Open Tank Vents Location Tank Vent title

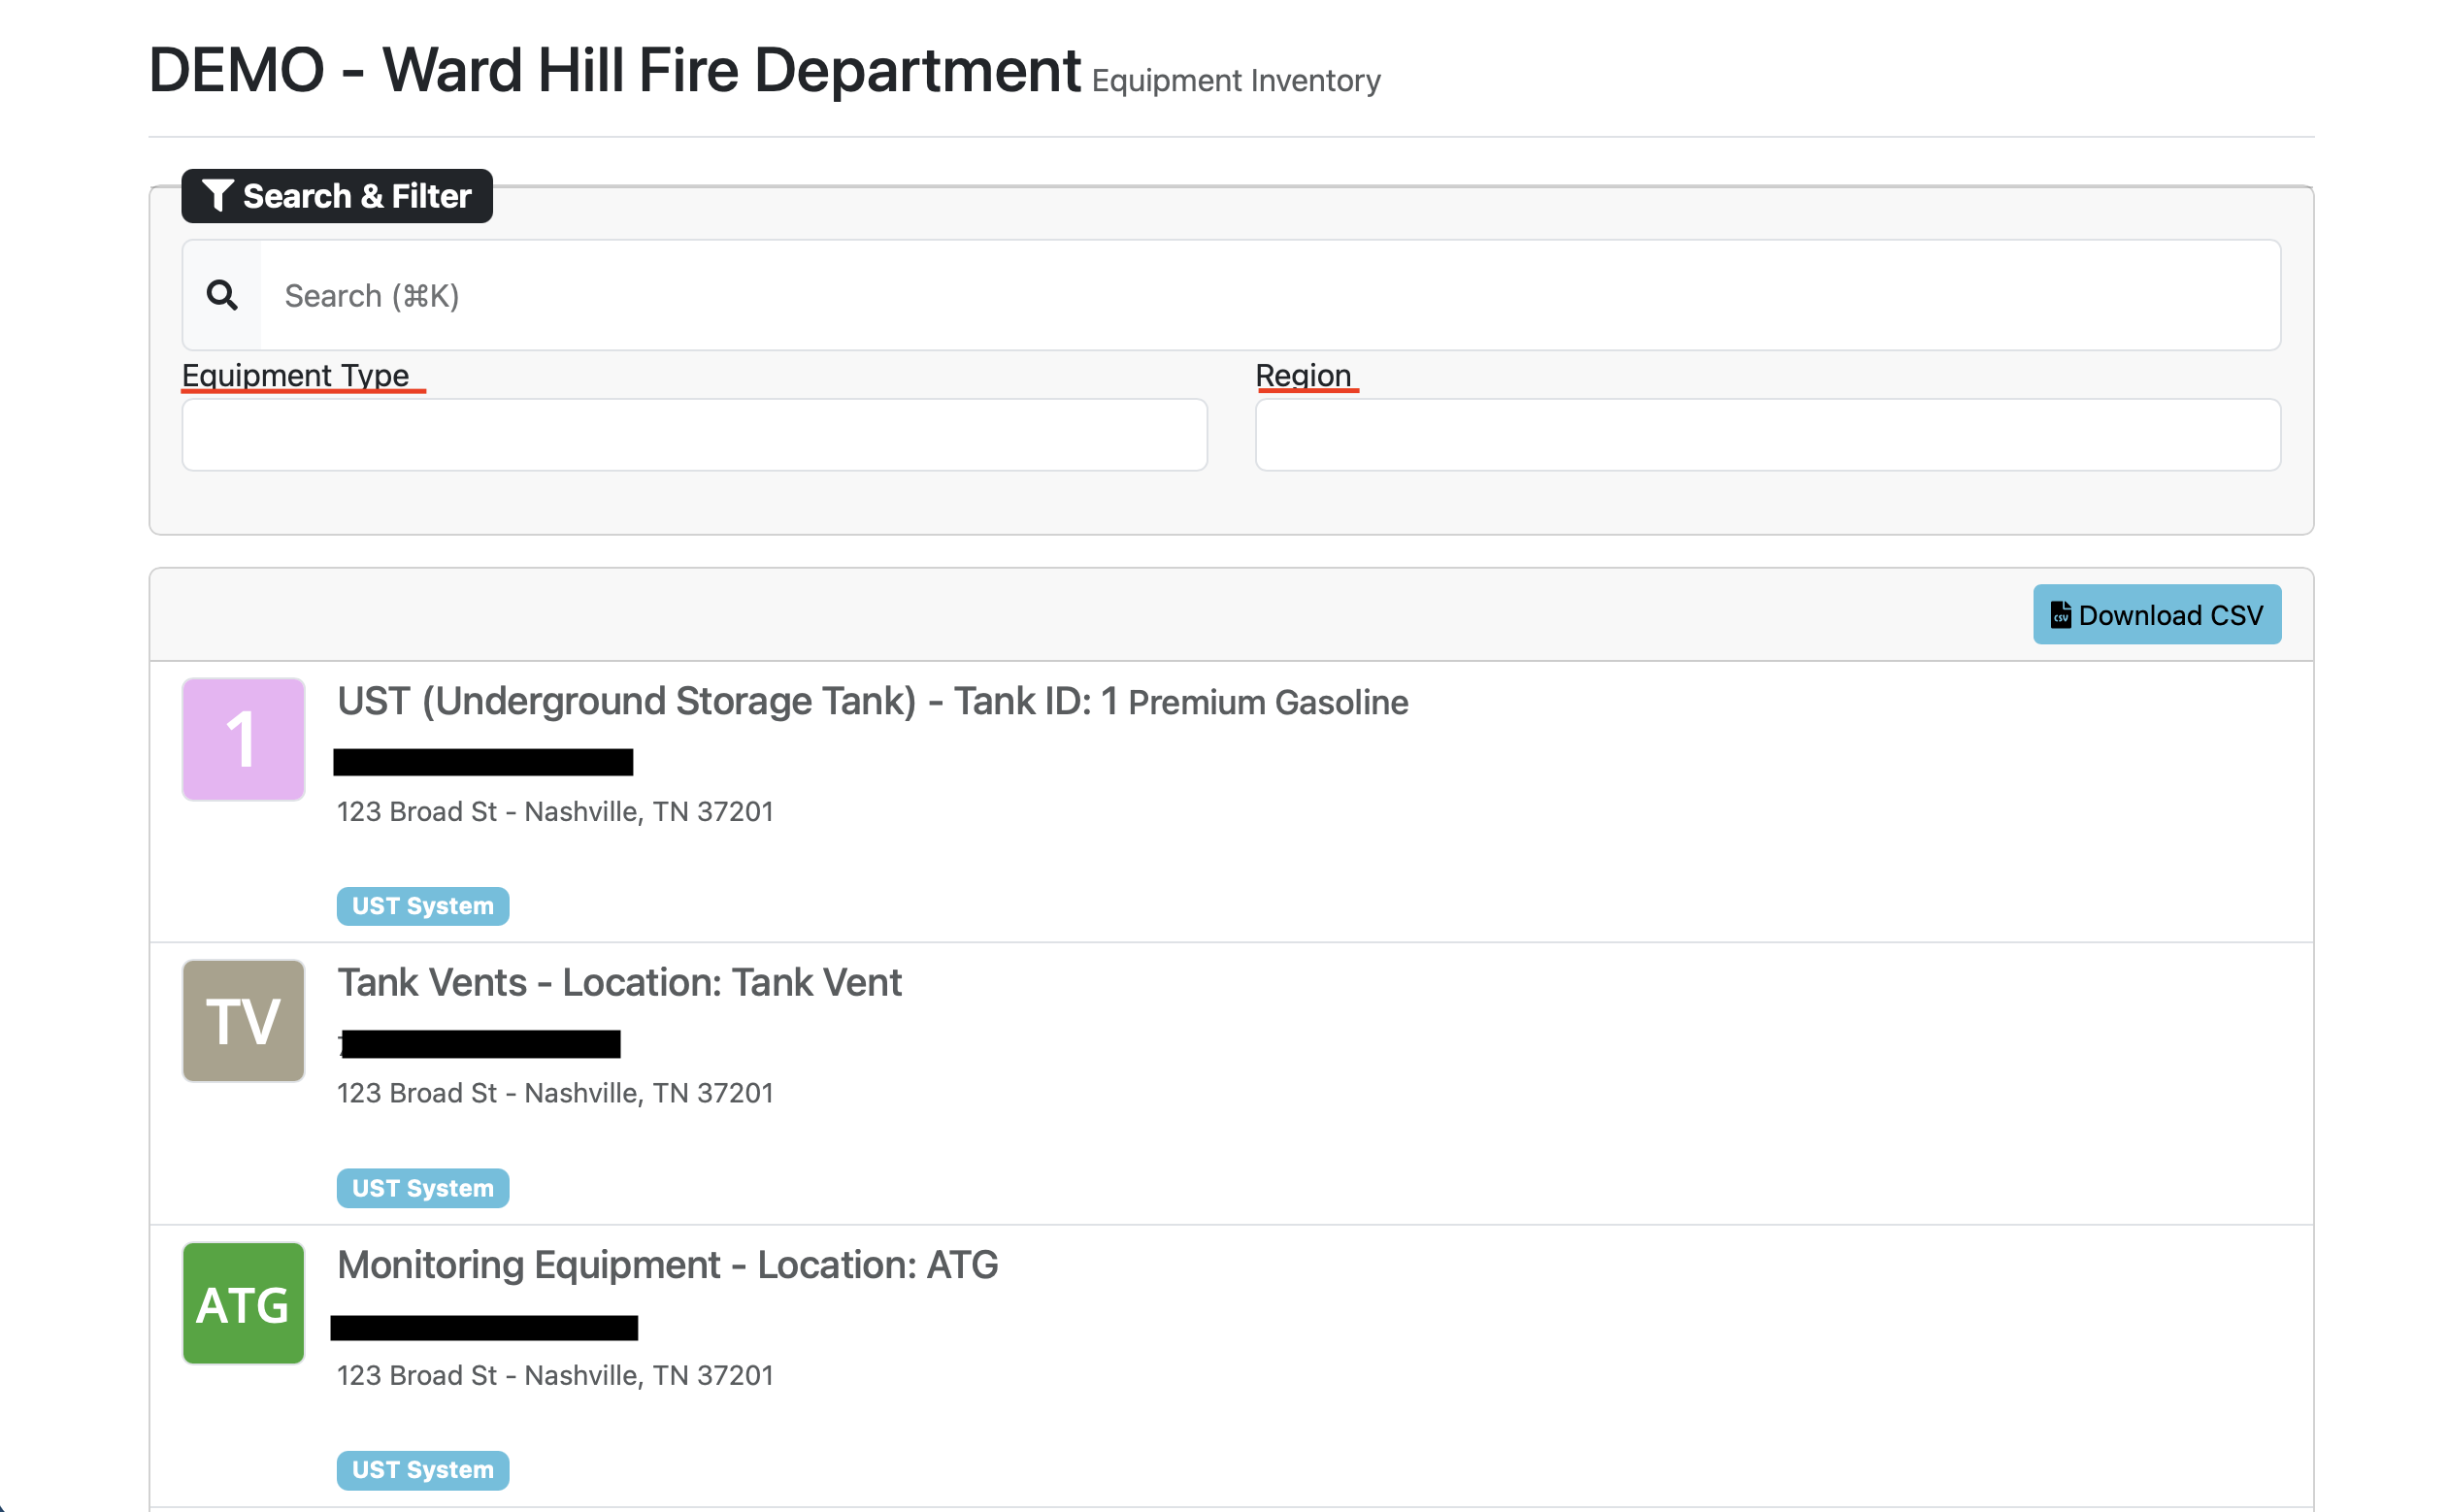point(619,983)
